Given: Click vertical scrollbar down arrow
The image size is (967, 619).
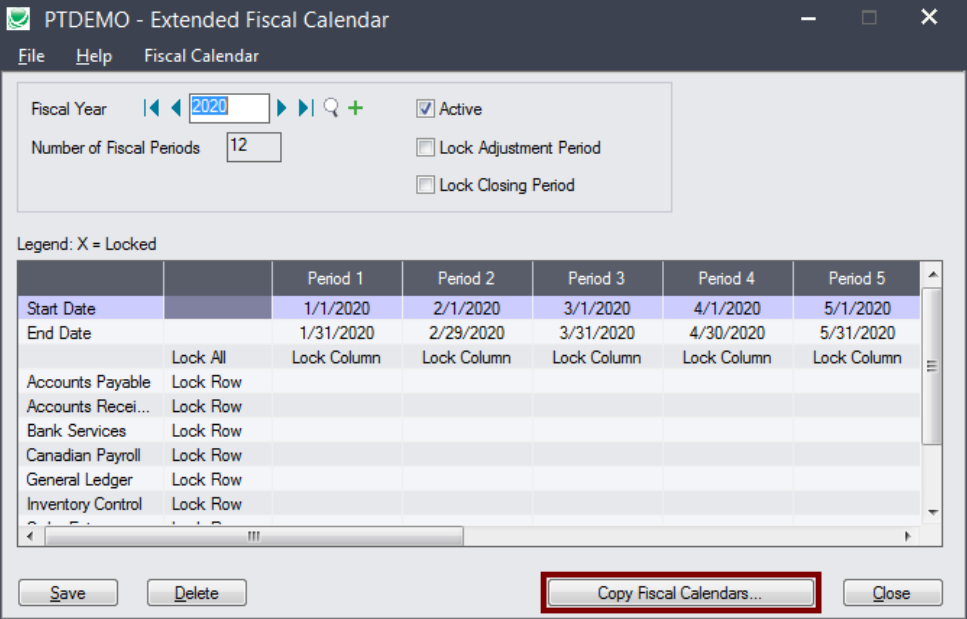Looking at the screenshot, I should [x=932, y=512].
